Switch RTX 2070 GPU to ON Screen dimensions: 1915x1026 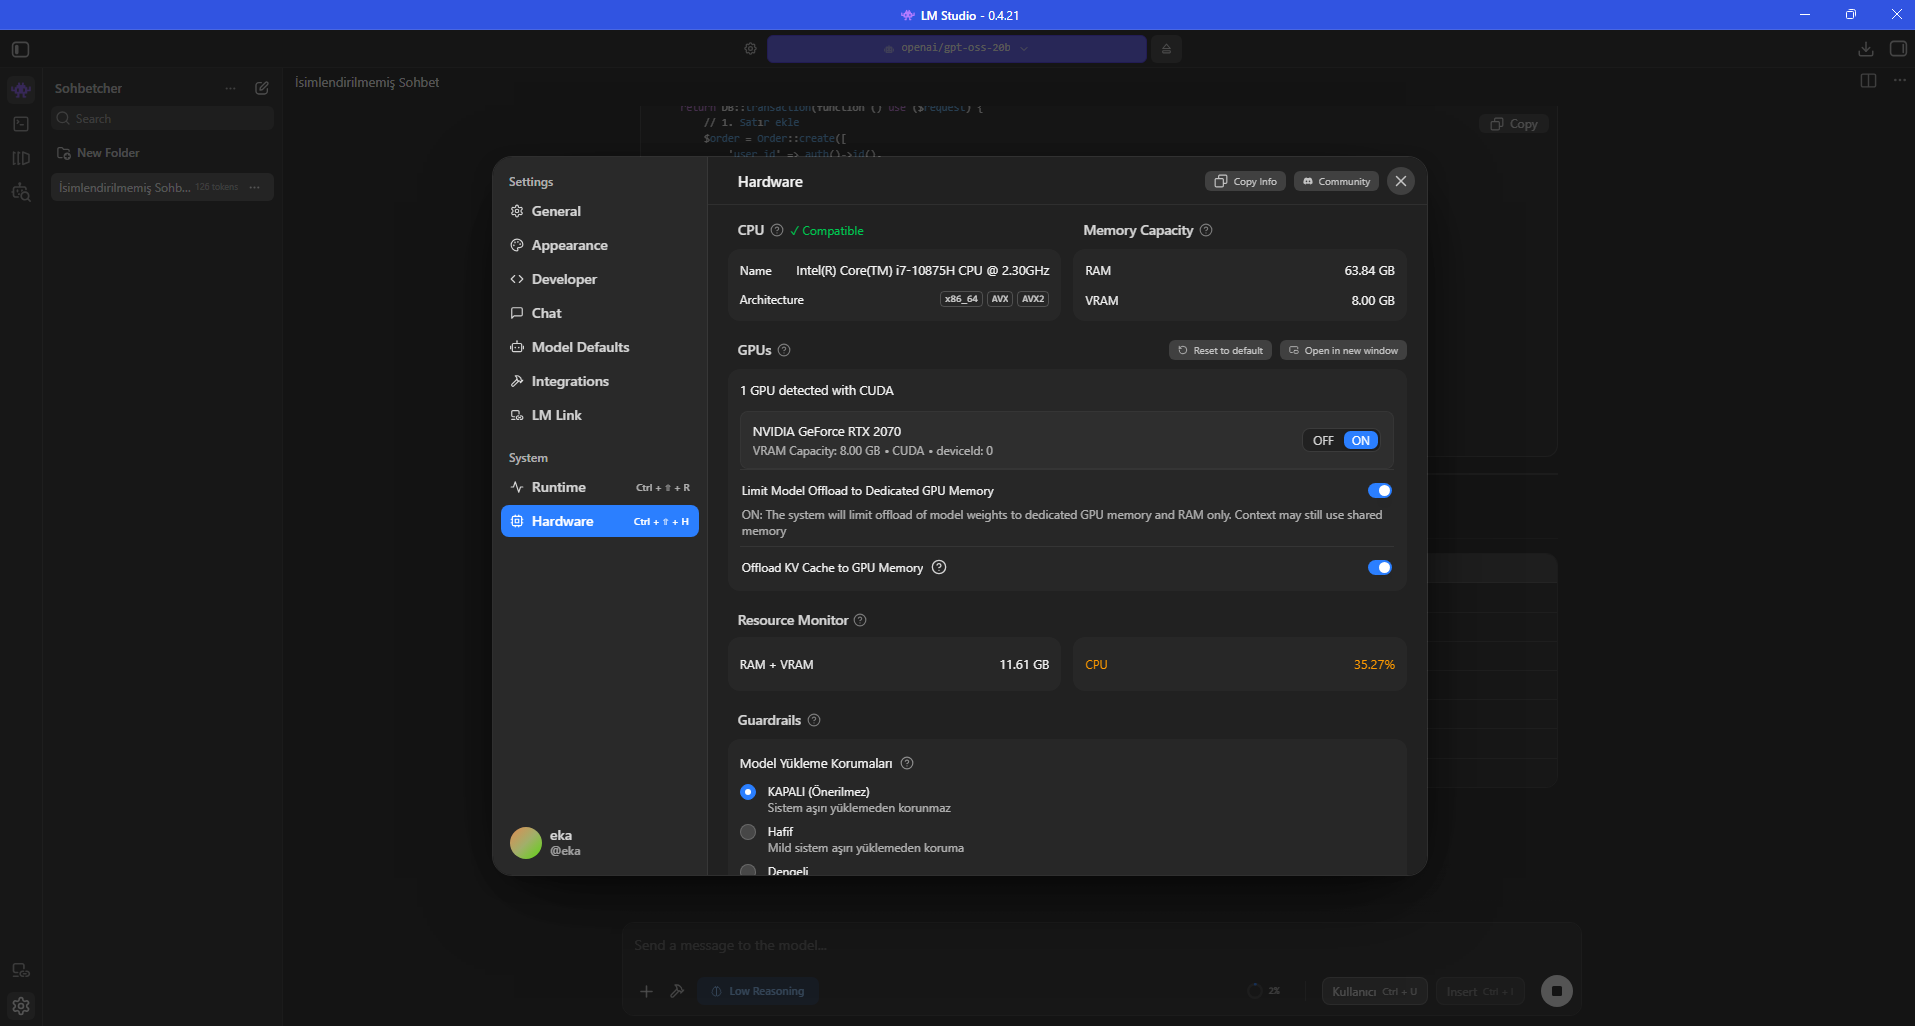click(1361, 441)
